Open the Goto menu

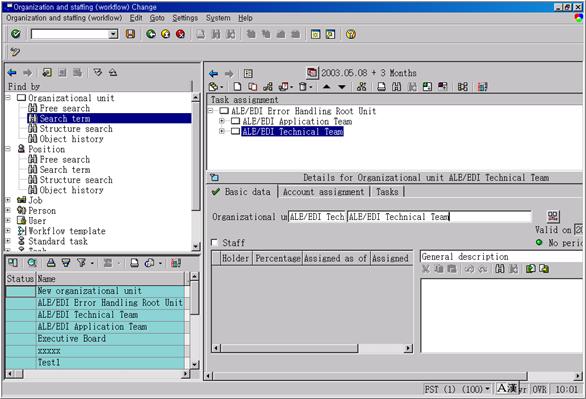coord(157,18)
